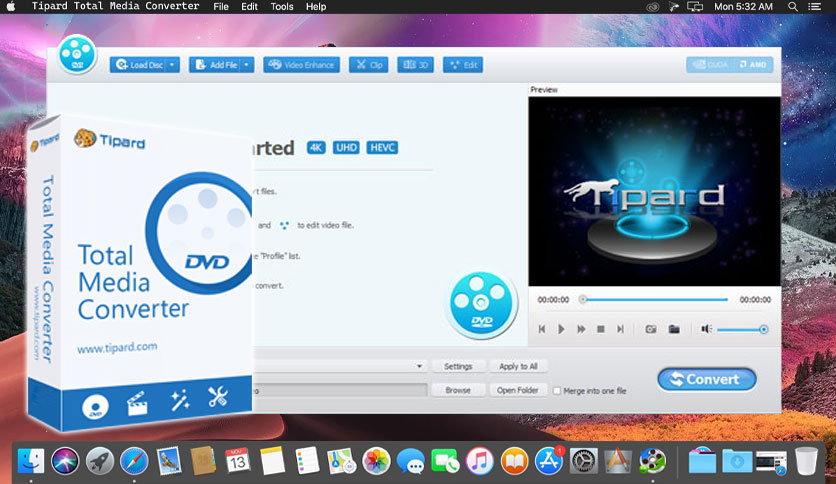The height and width of the screenshot is (484, 836).
Task: Expand the Add File dropdown arrow
Action: pos(247,65)
